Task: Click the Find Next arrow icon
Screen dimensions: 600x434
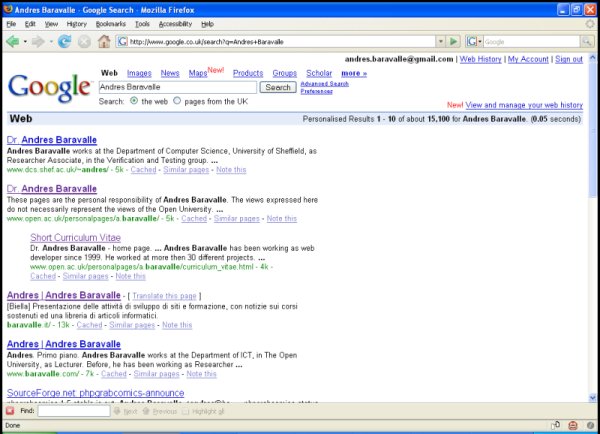Action: click(117, 411)
